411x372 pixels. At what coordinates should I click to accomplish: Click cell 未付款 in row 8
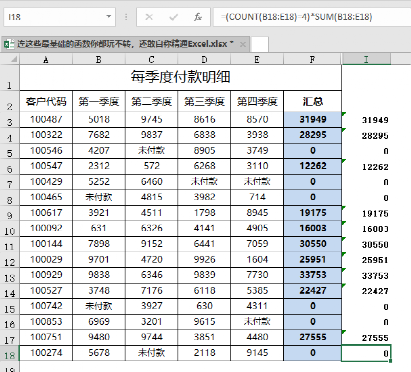[x=99, y=197]
